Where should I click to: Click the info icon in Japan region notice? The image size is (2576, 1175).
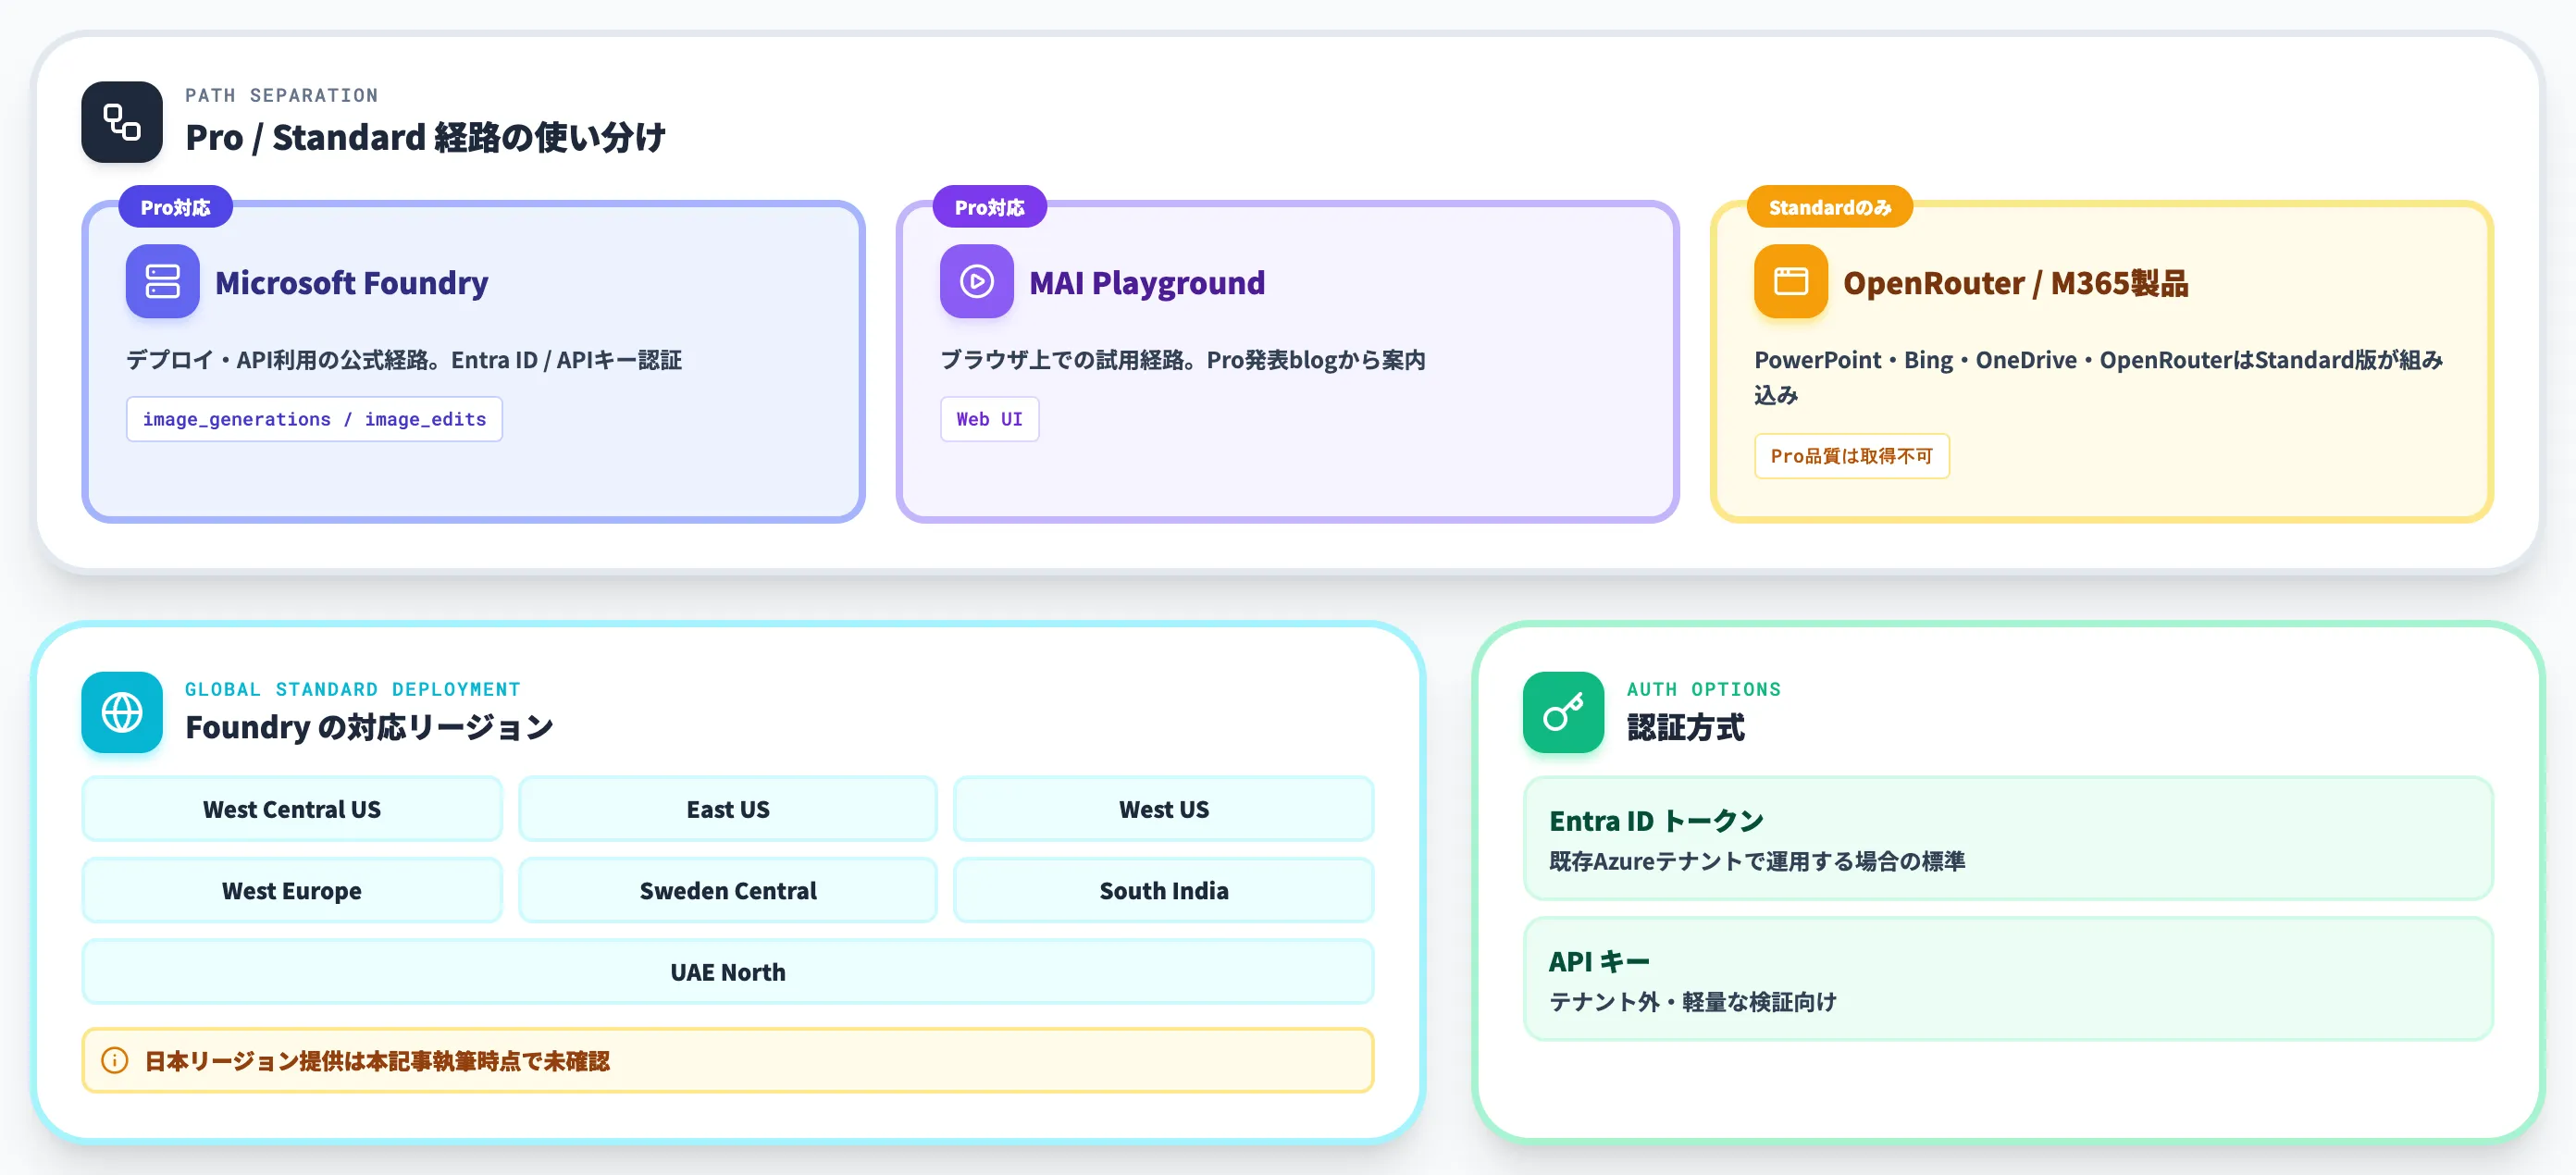[x=115, y=1060]
